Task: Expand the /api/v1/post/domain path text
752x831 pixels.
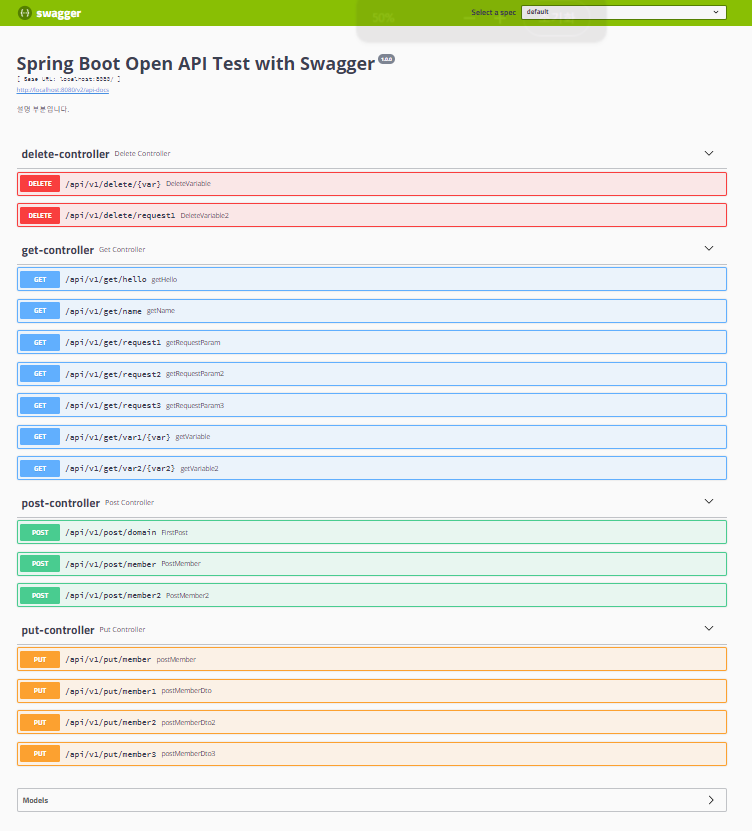Action: tap(111, 532)
